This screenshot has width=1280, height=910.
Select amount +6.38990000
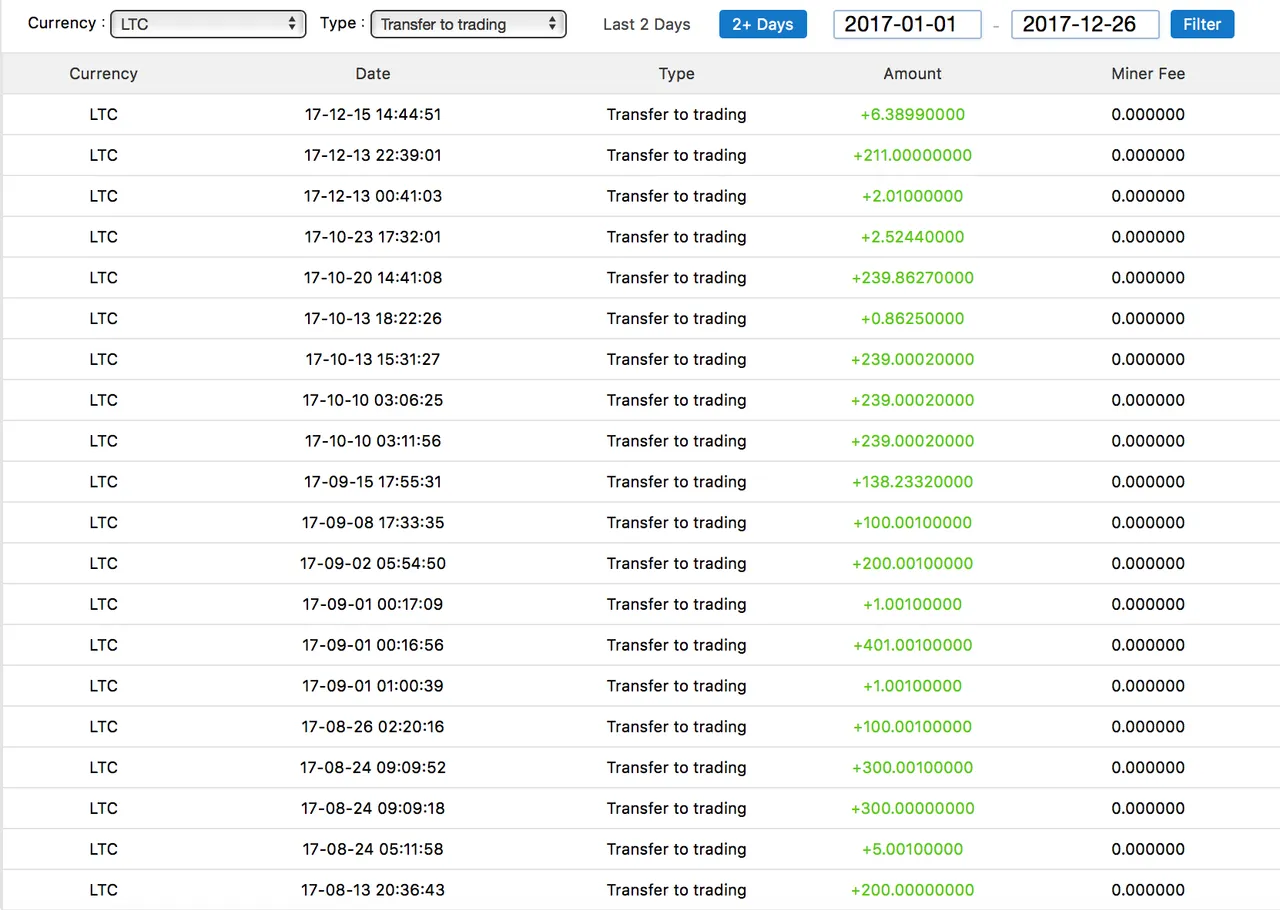(x=912, y=114)
